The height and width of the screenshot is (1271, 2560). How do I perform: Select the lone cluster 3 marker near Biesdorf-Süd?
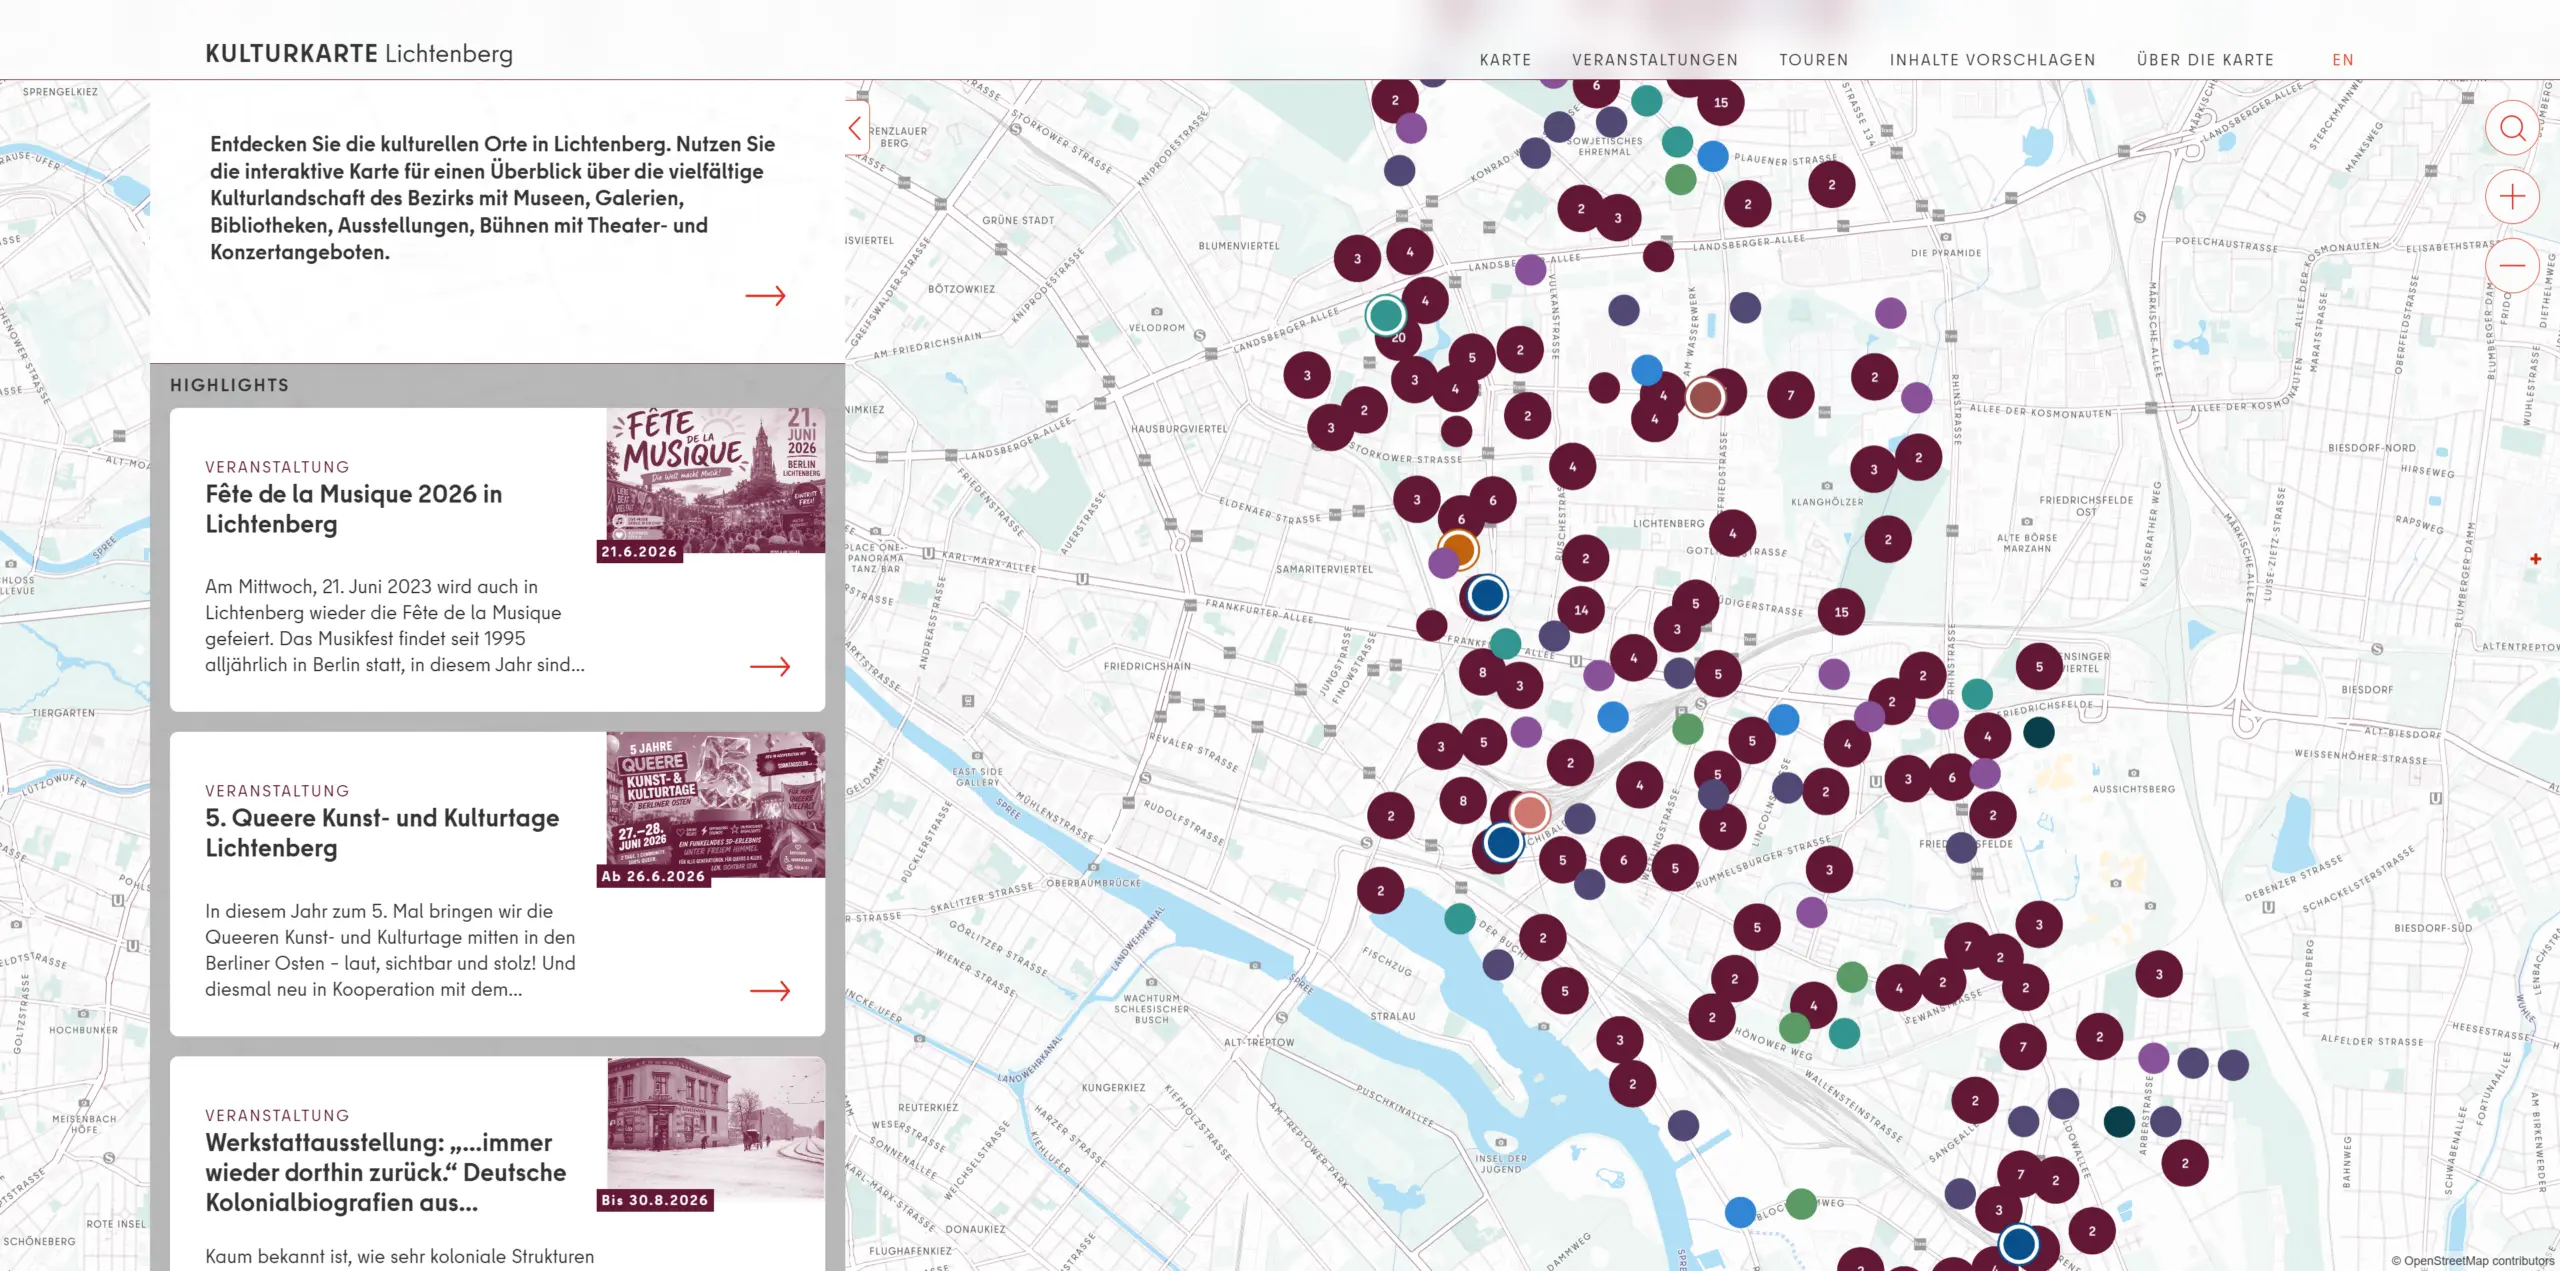point(2158,974)
